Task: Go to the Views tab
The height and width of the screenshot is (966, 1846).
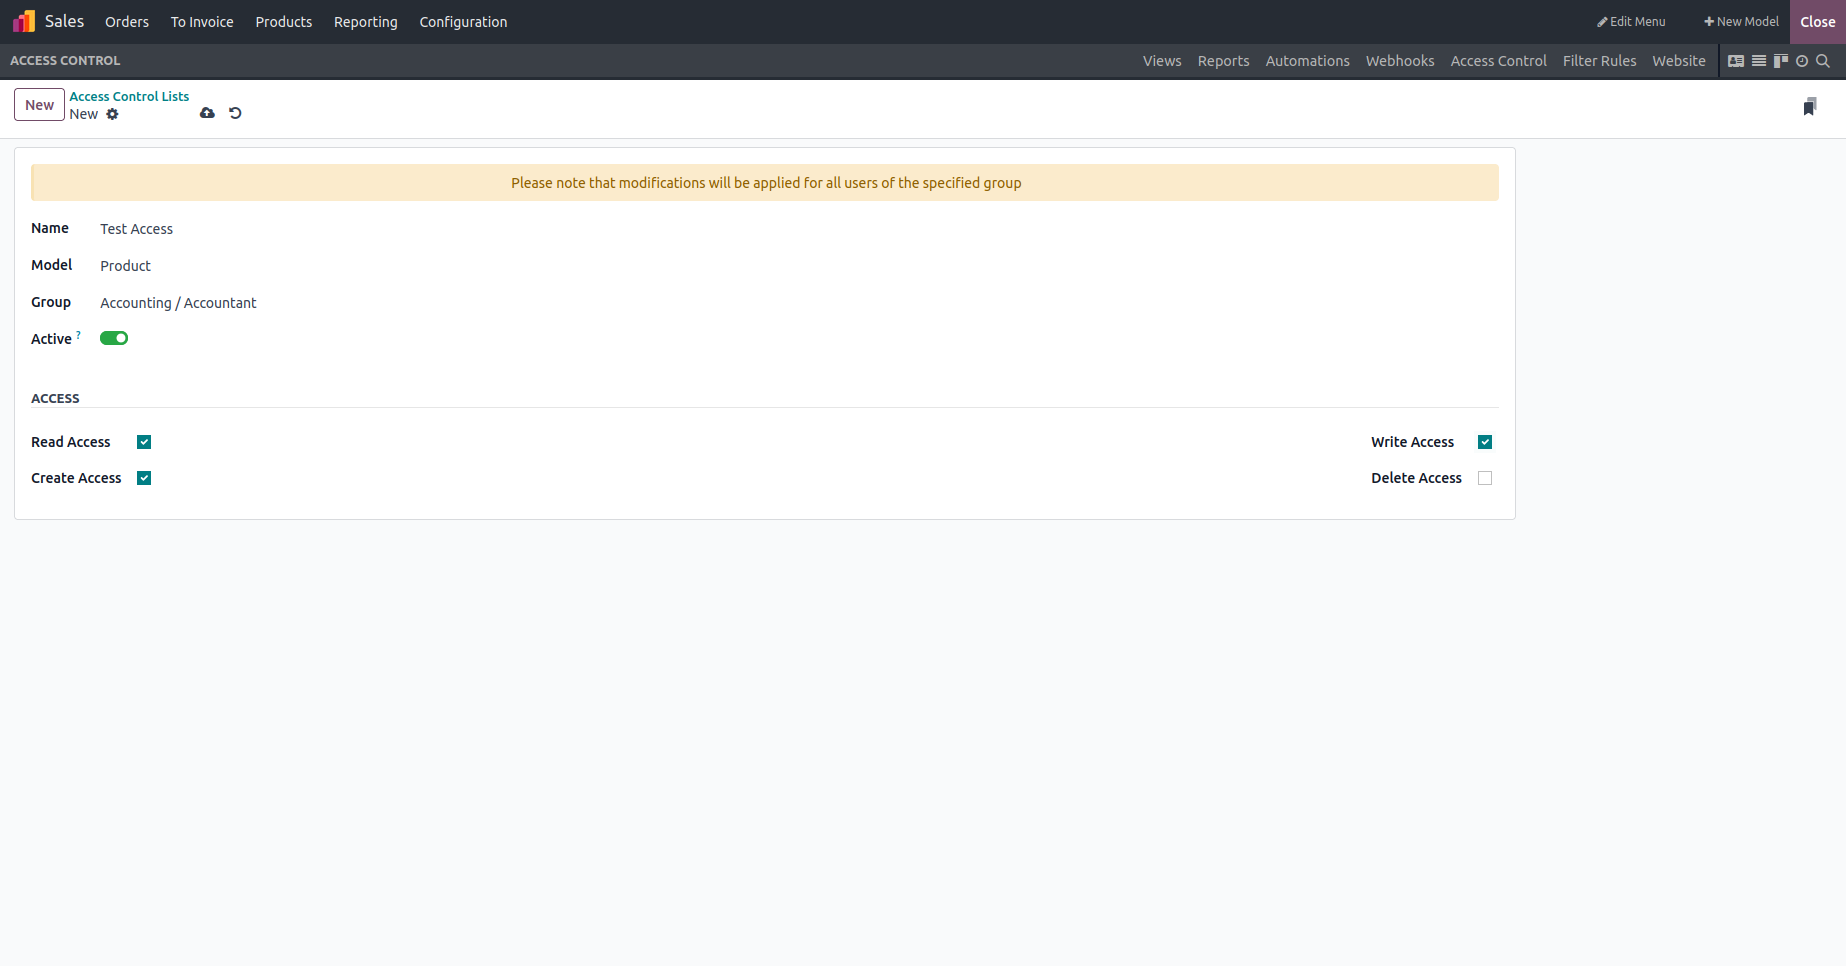Action: click(1162, 61)
